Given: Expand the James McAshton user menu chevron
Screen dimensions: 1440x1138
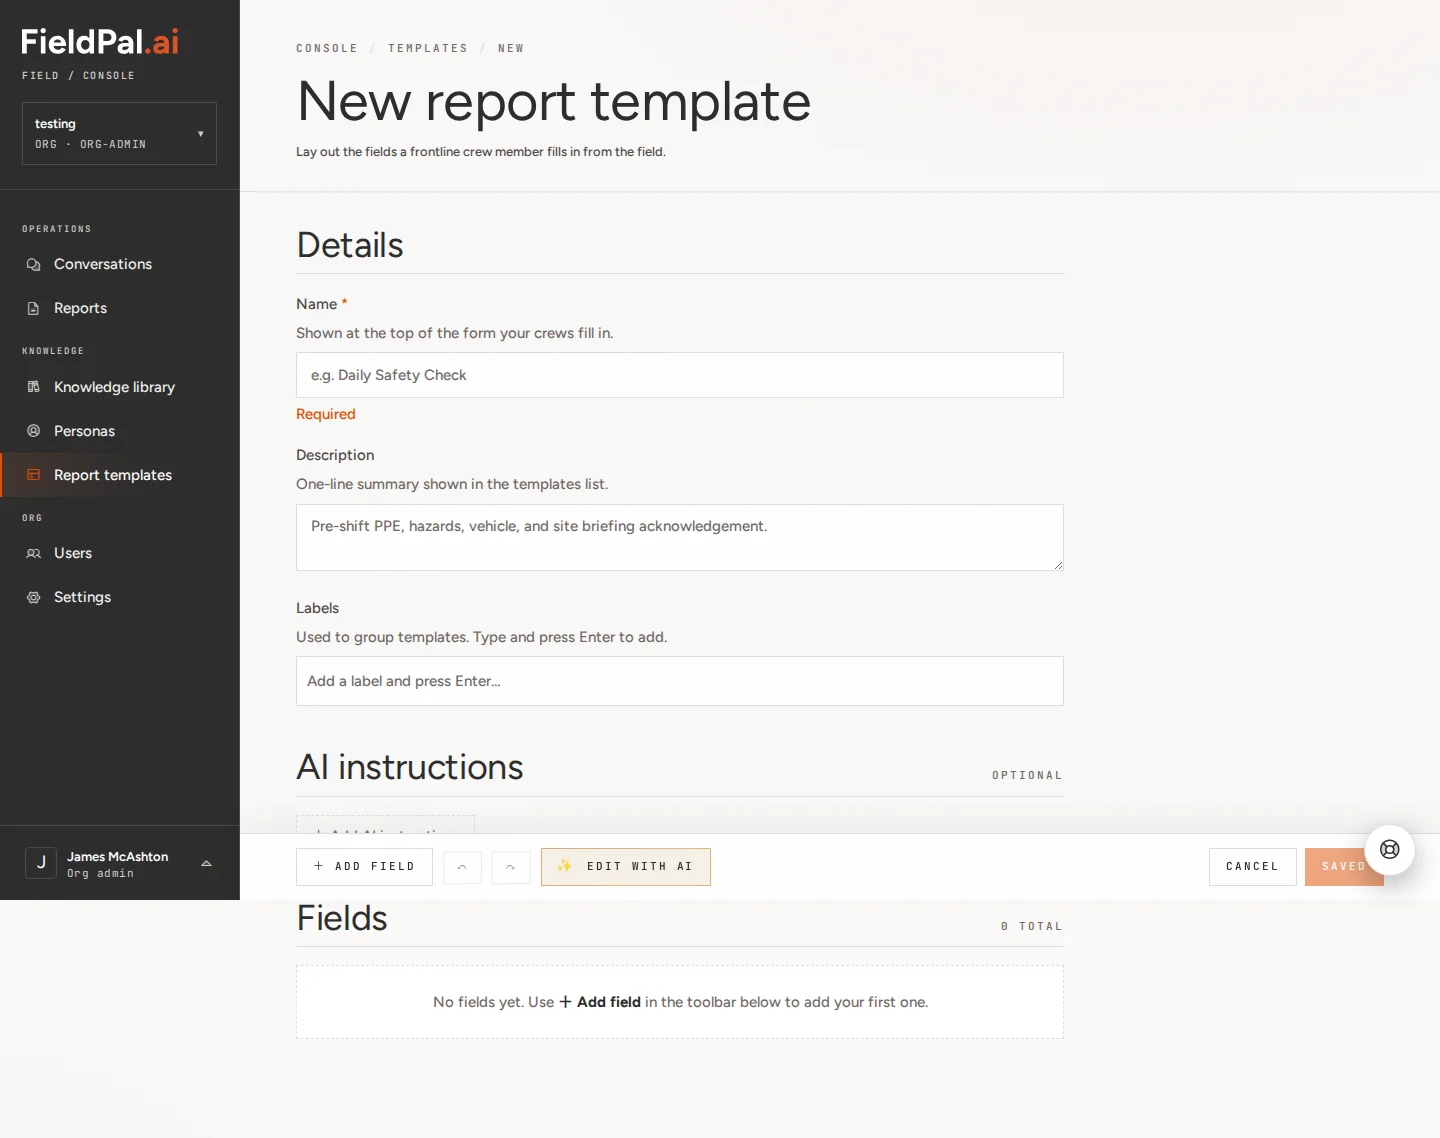Looking at the screenshot, I should click(206, 863).
